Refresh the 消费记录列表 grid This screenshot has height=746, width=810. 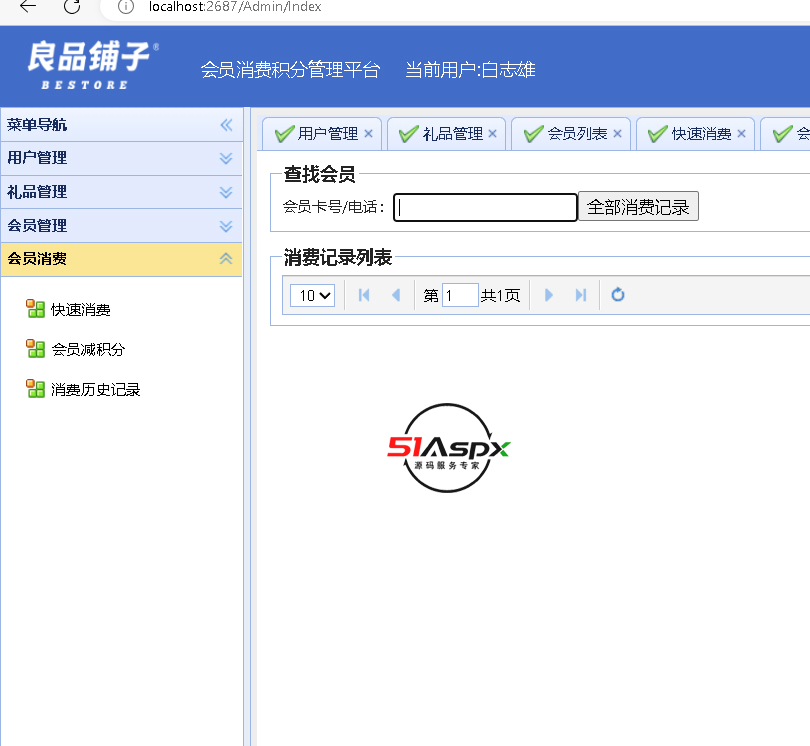point(618,295)
